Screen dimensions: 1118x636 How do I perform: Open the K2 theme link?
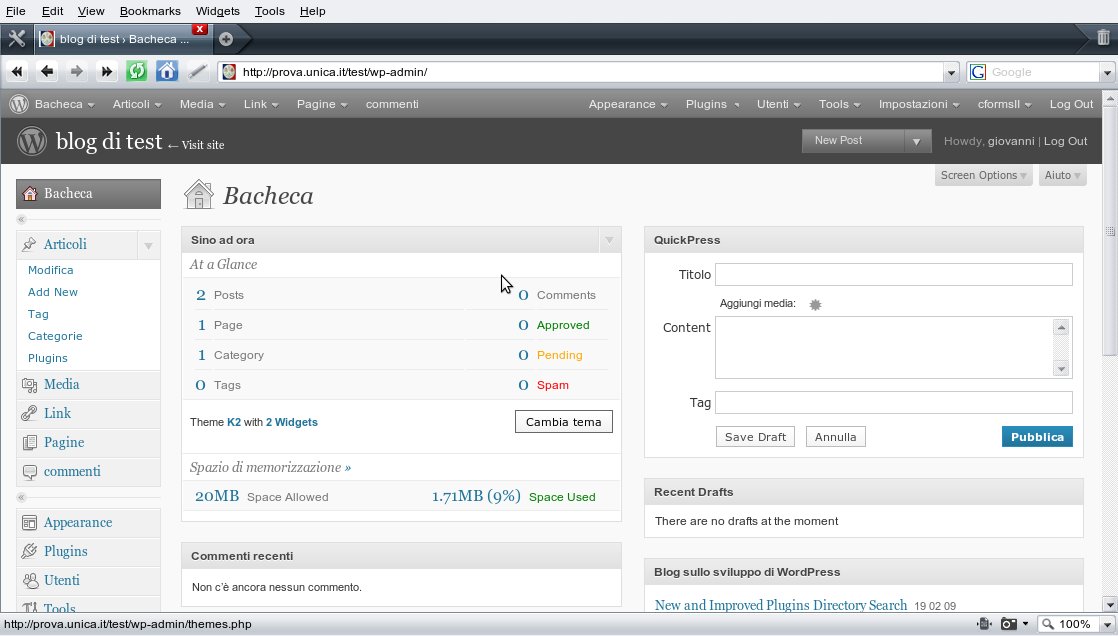234,422
